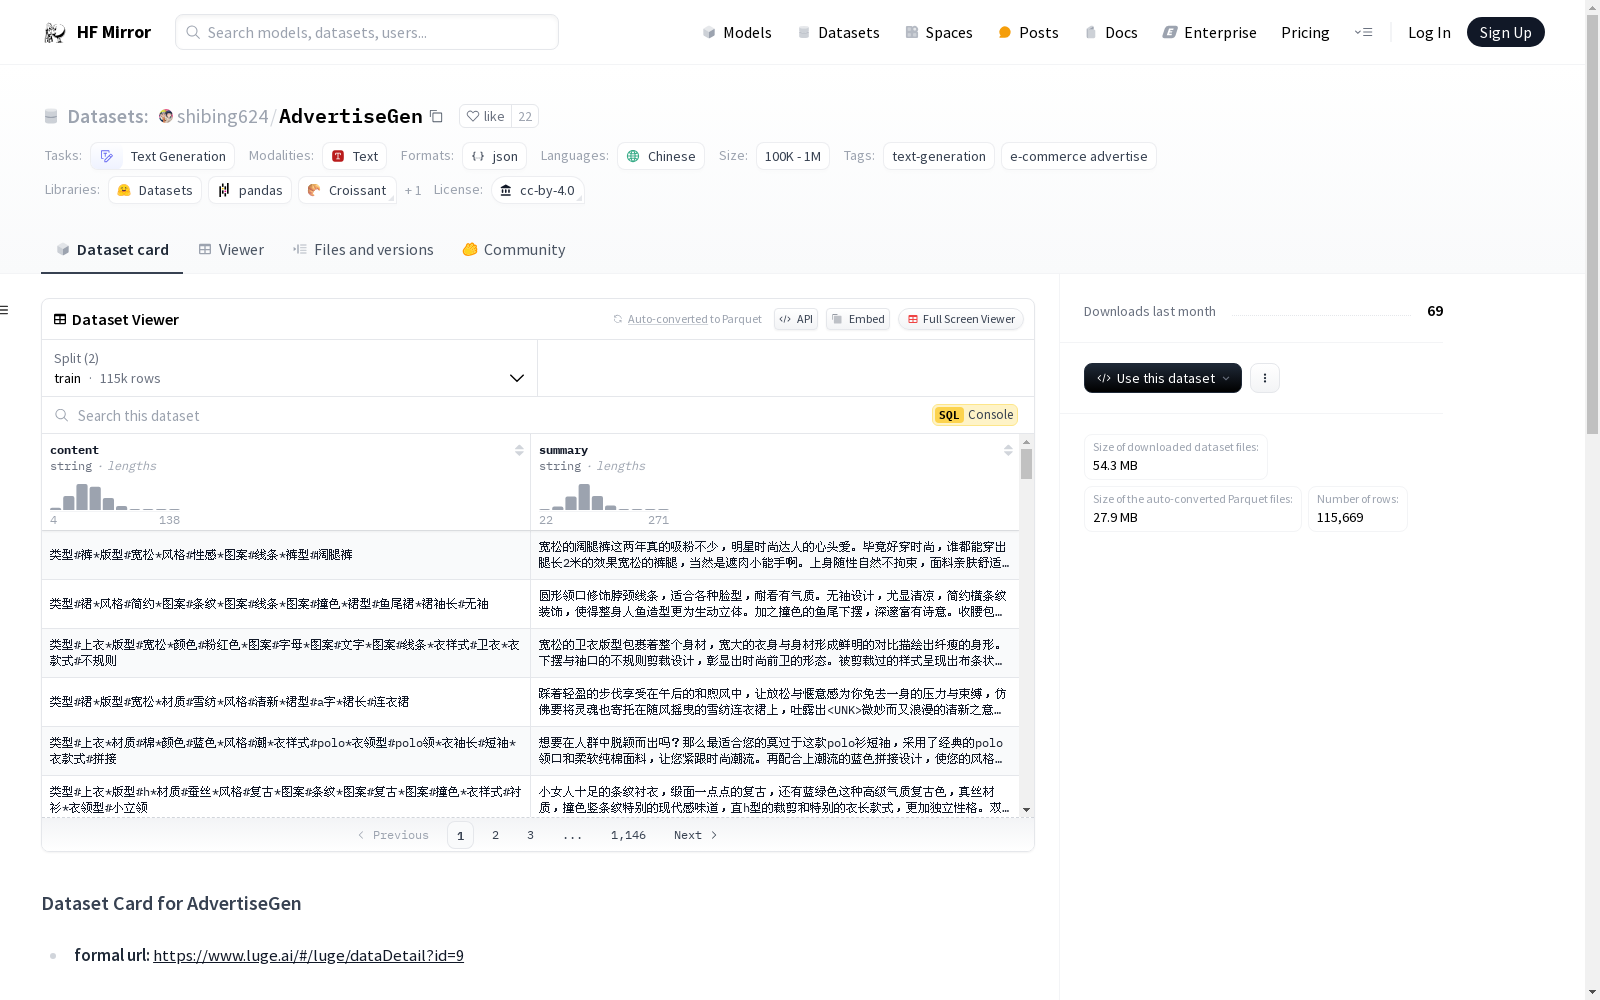Jump to last page 1,146
This screenshot has width=1600, height=1000.
coord(628,835)
